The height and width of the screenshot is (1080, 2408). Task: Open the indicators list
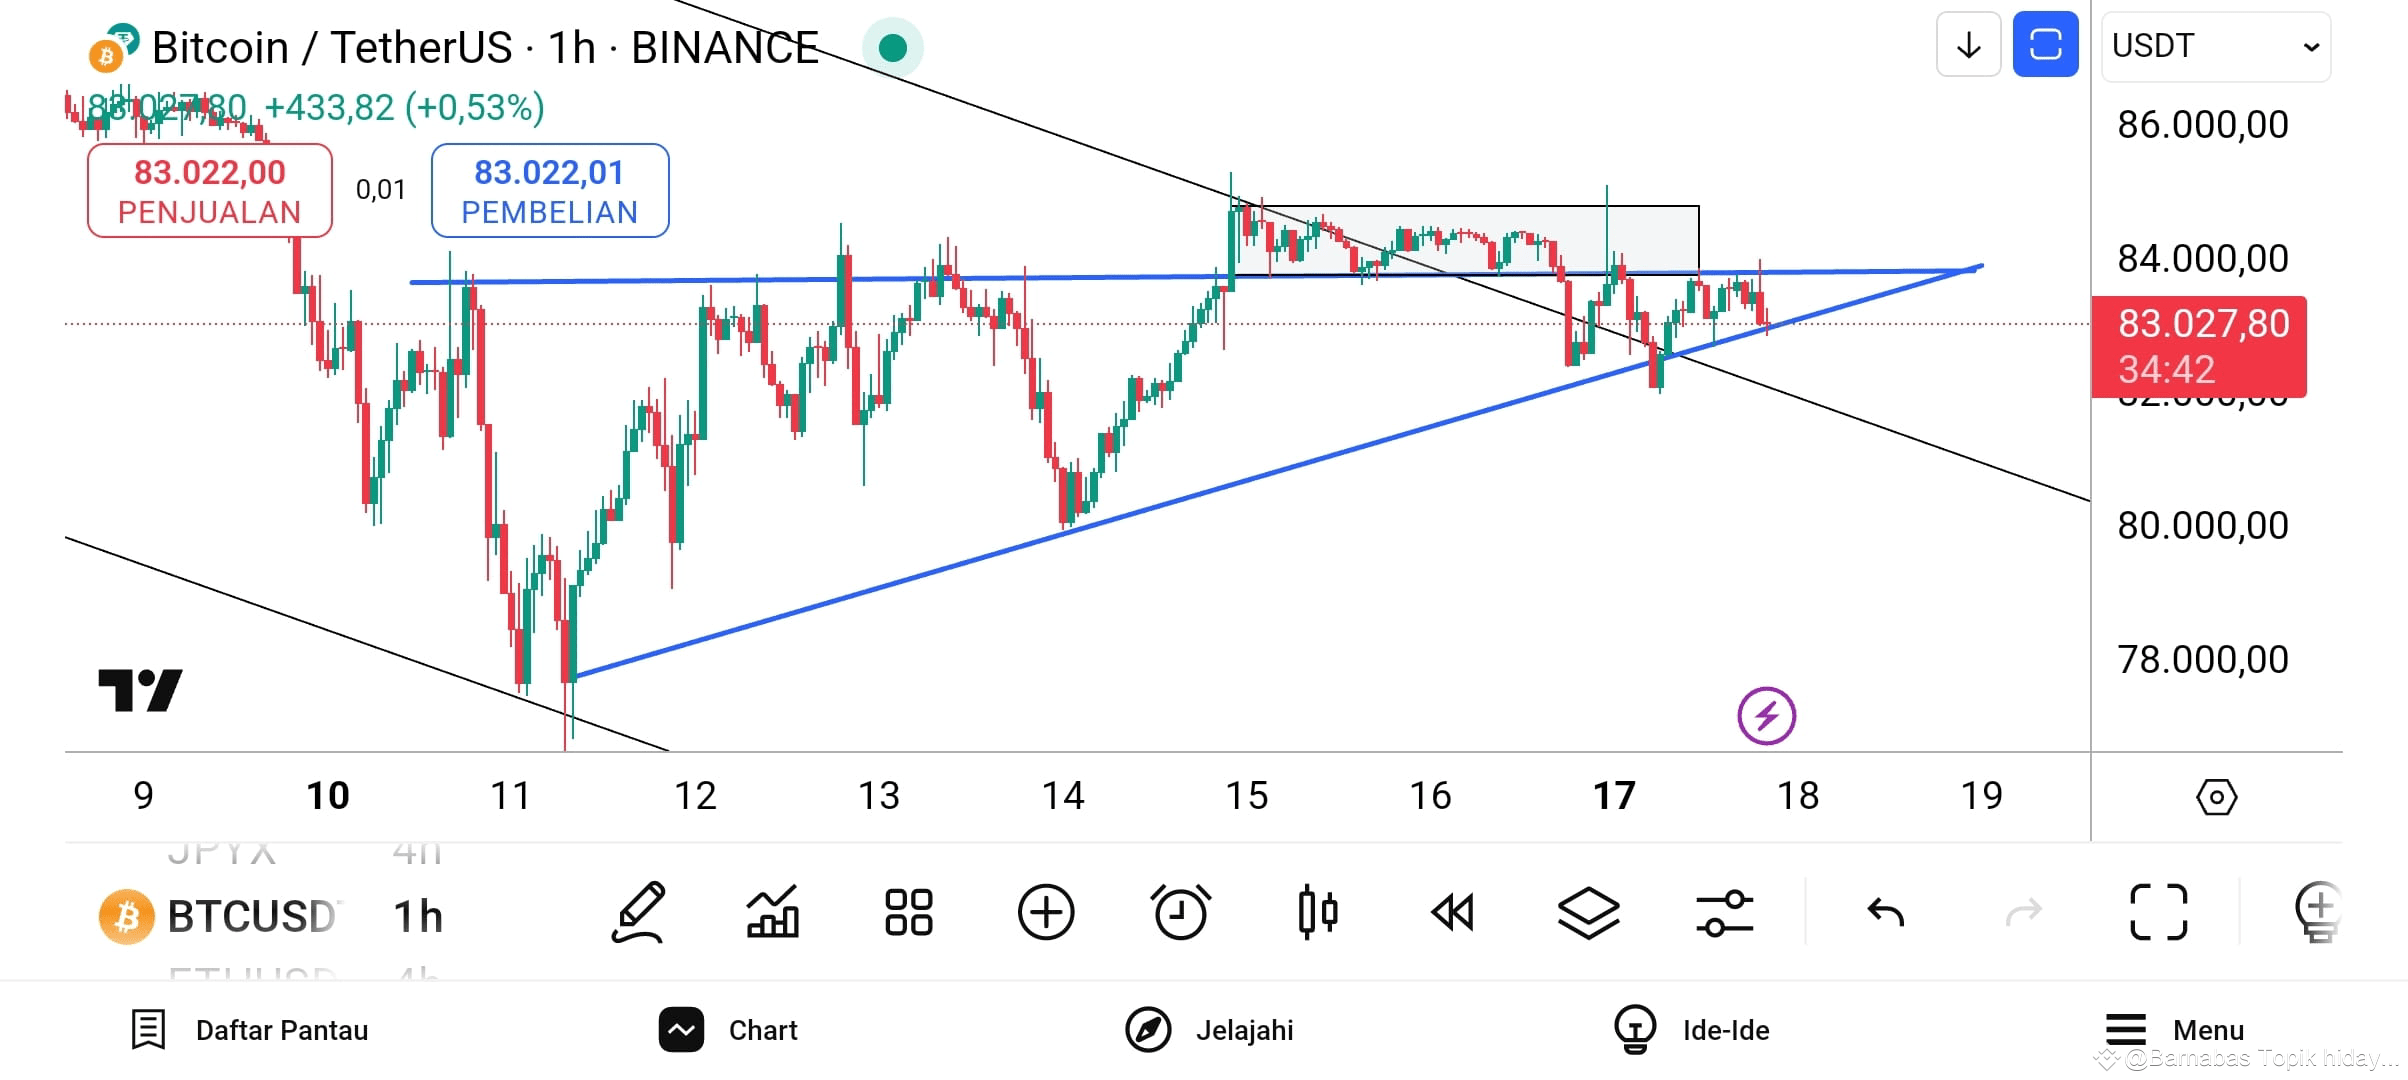click(775, 912)
